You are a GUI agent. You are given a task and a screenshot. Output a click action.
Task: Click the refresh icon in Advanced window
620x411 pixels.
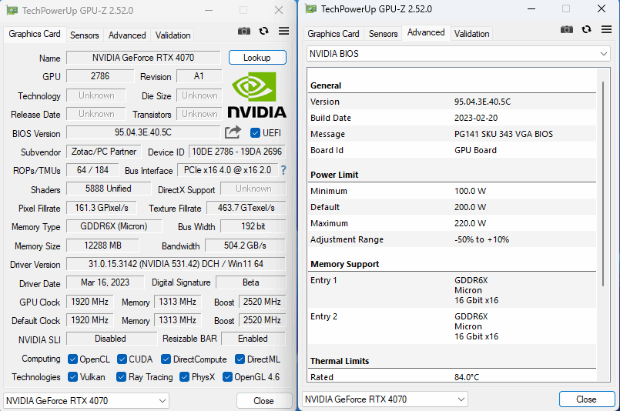[586, 29]
